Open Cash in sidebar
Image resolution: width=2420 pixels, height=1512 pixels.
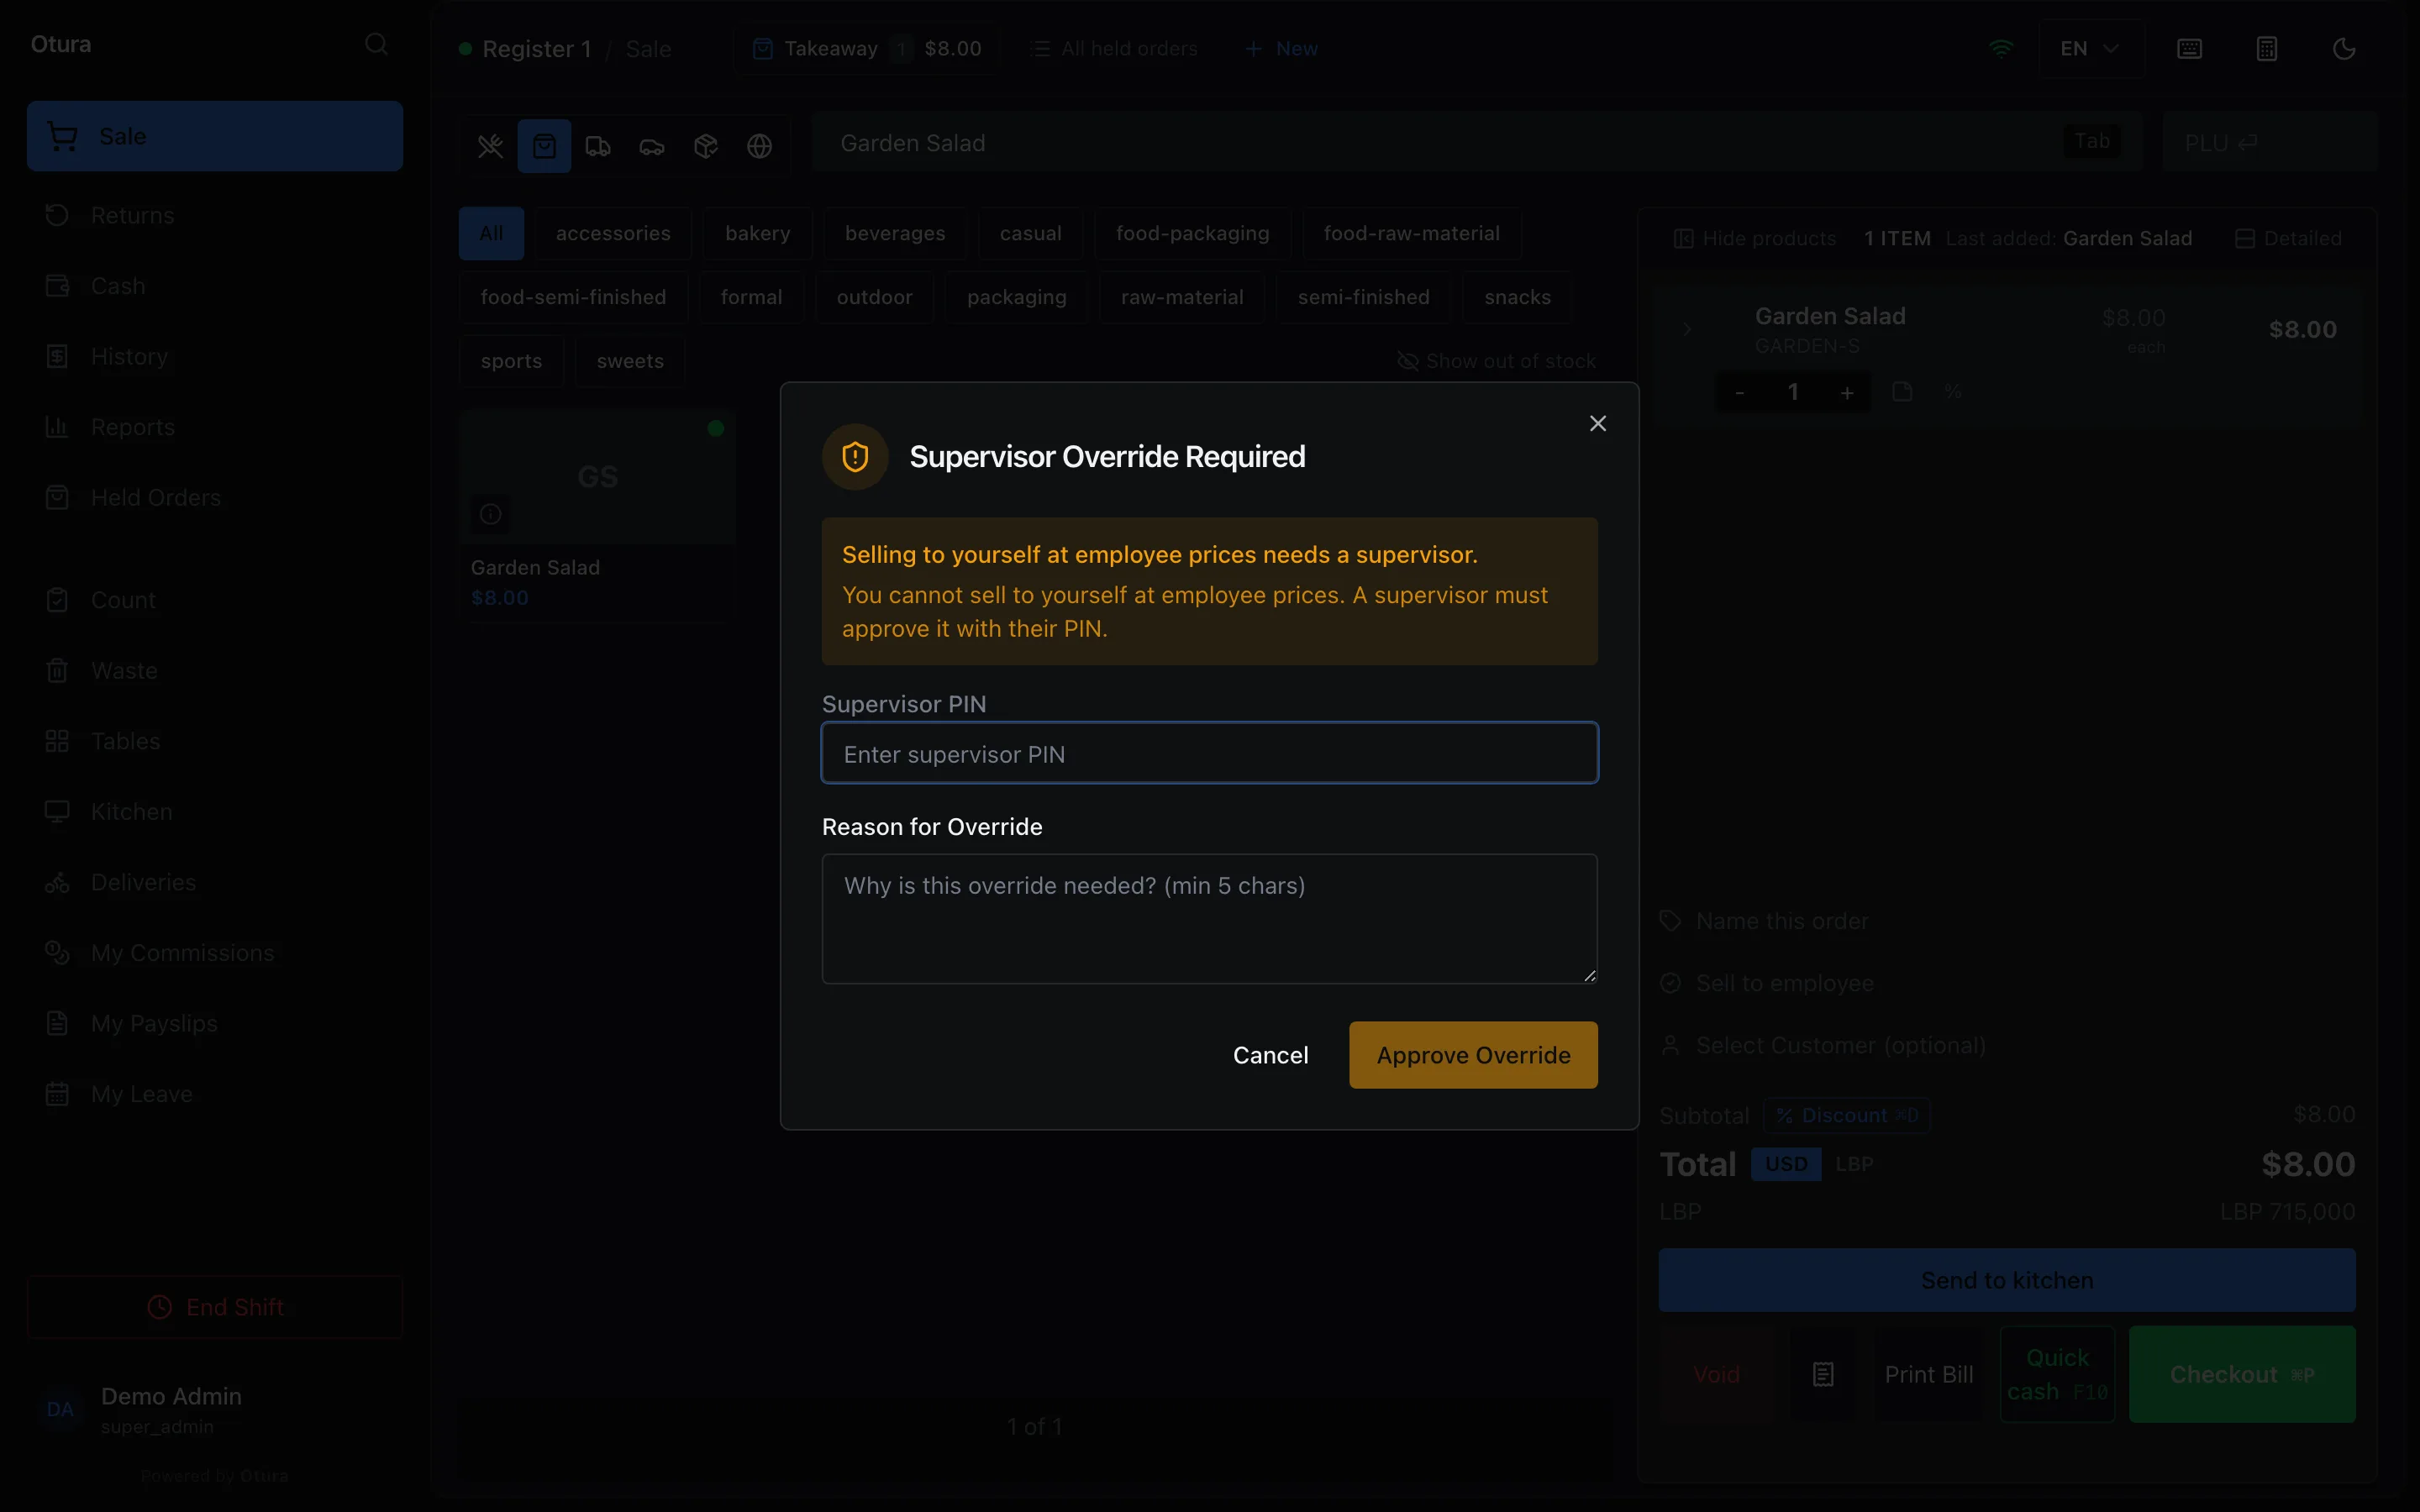[x=215, y=286]
